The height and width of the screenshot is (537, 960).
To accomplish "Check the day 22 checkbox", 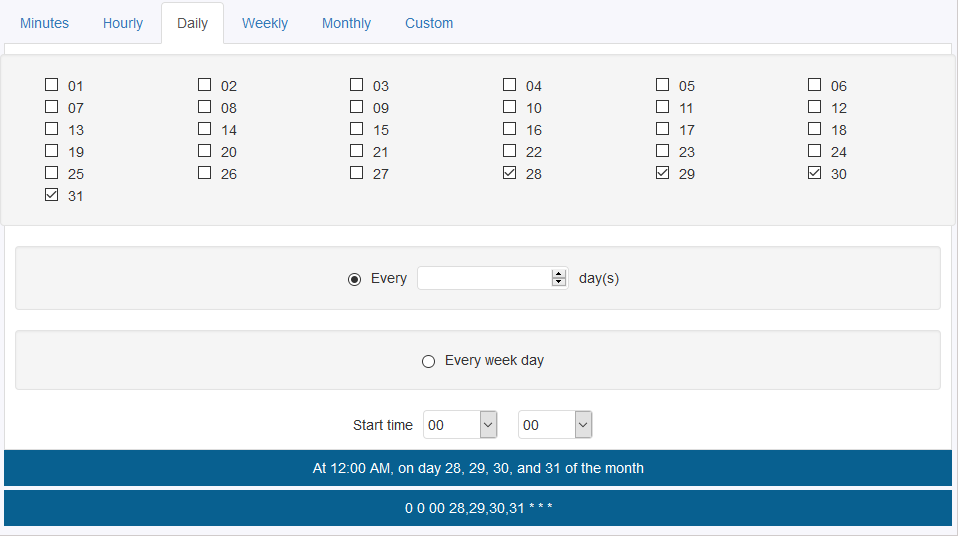I will (x=509, y=151).
